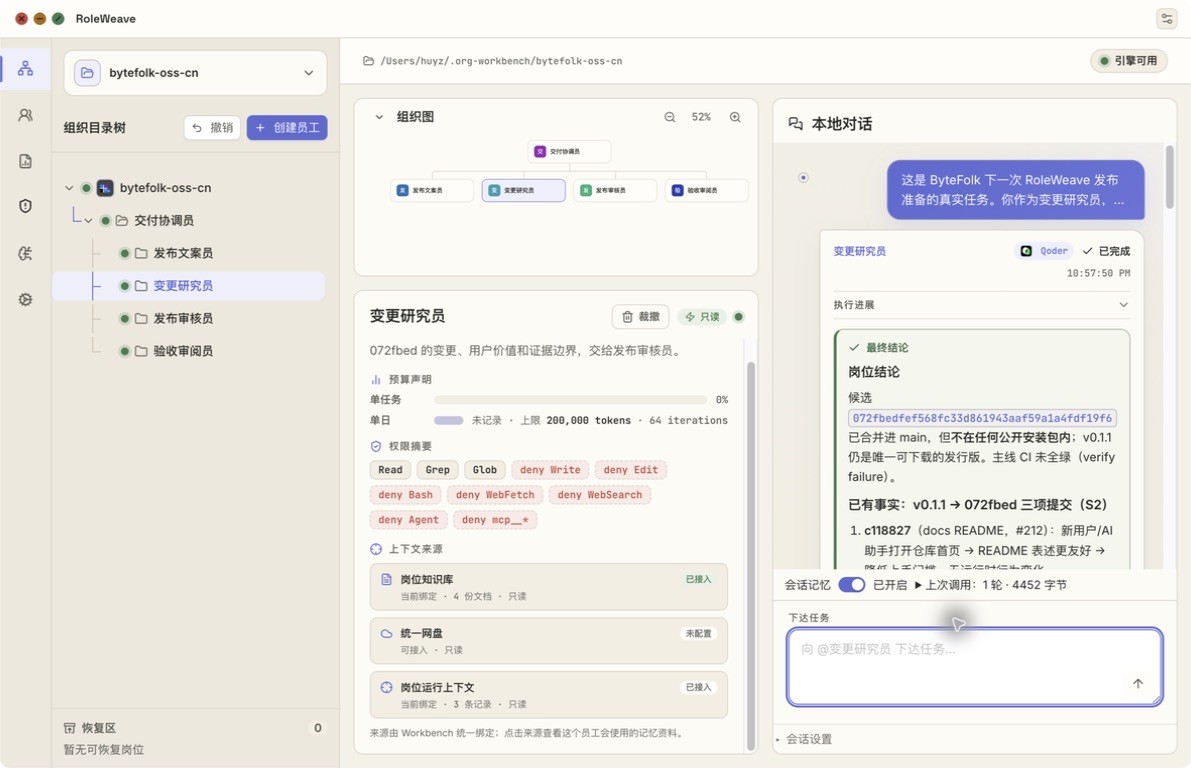The width and height of the screenshot is (1191, 768).
Task: Click the 单任务 budget progress bar
Action: pos(570,400)
